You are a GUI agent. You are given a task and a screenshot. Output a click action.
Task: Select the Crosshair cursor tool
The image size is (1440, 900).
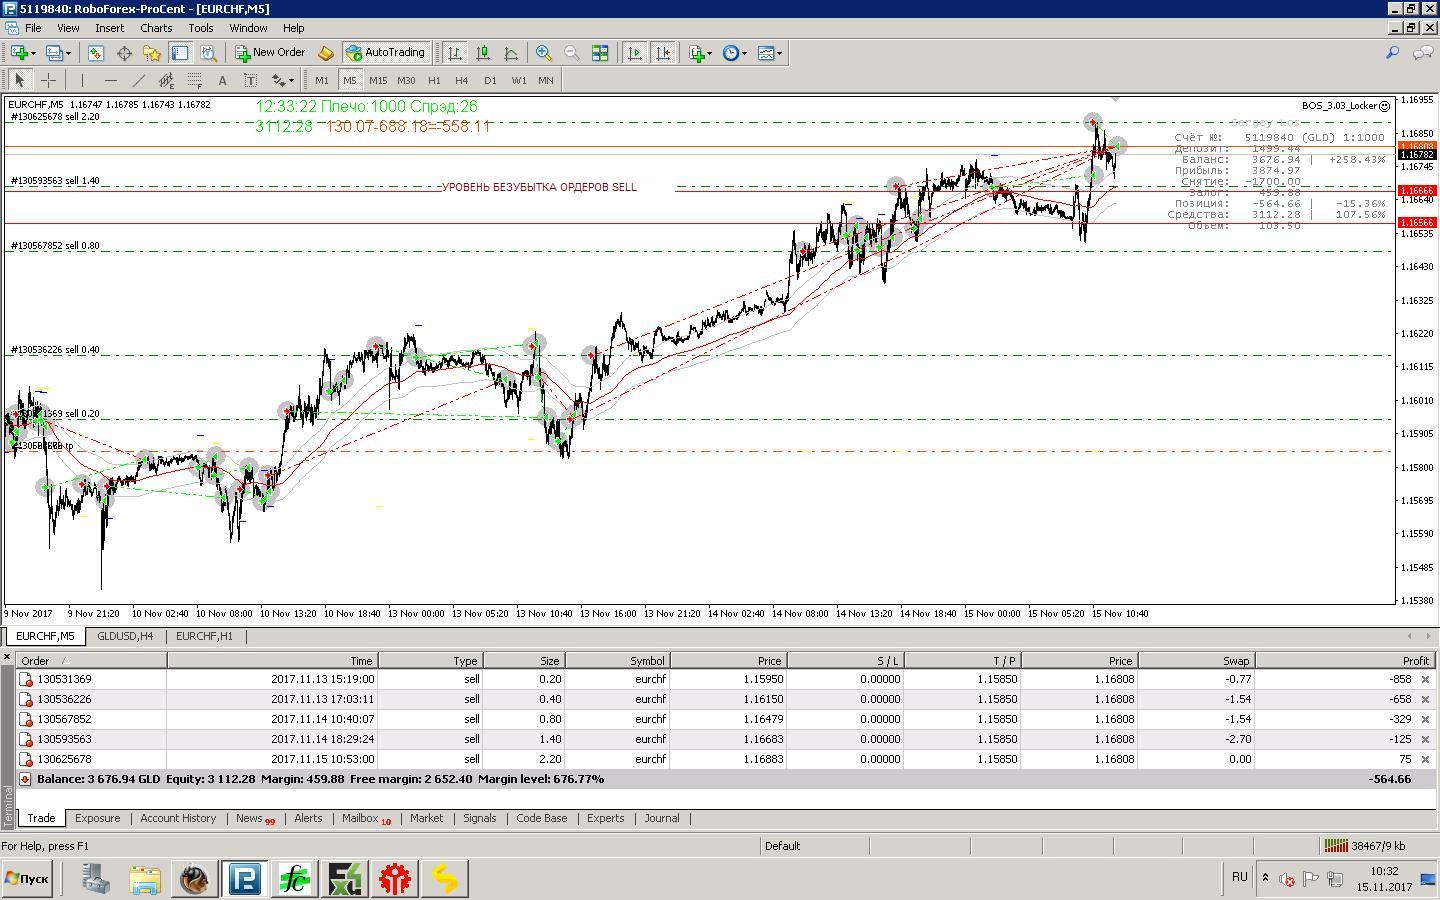[48, 80]
